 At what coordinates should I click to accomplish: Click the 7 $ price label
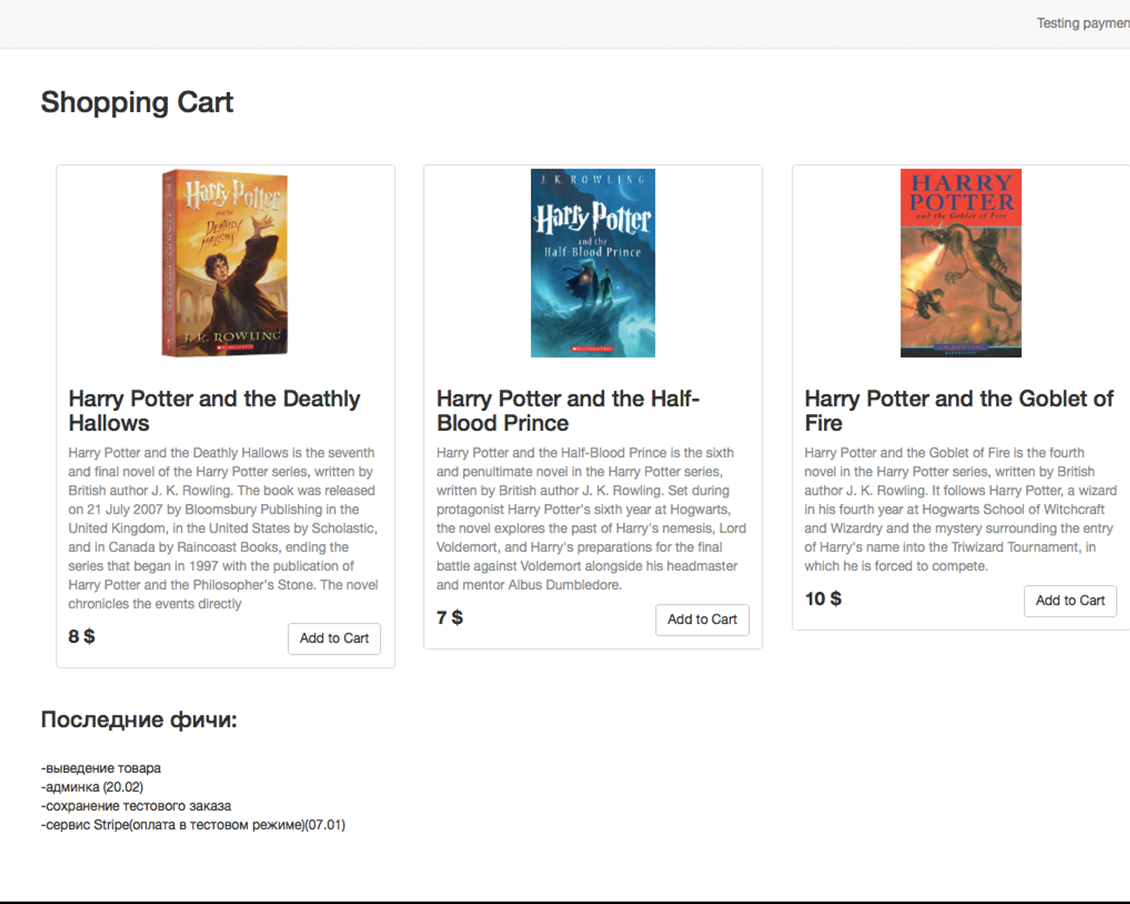(x=450, y=617)
